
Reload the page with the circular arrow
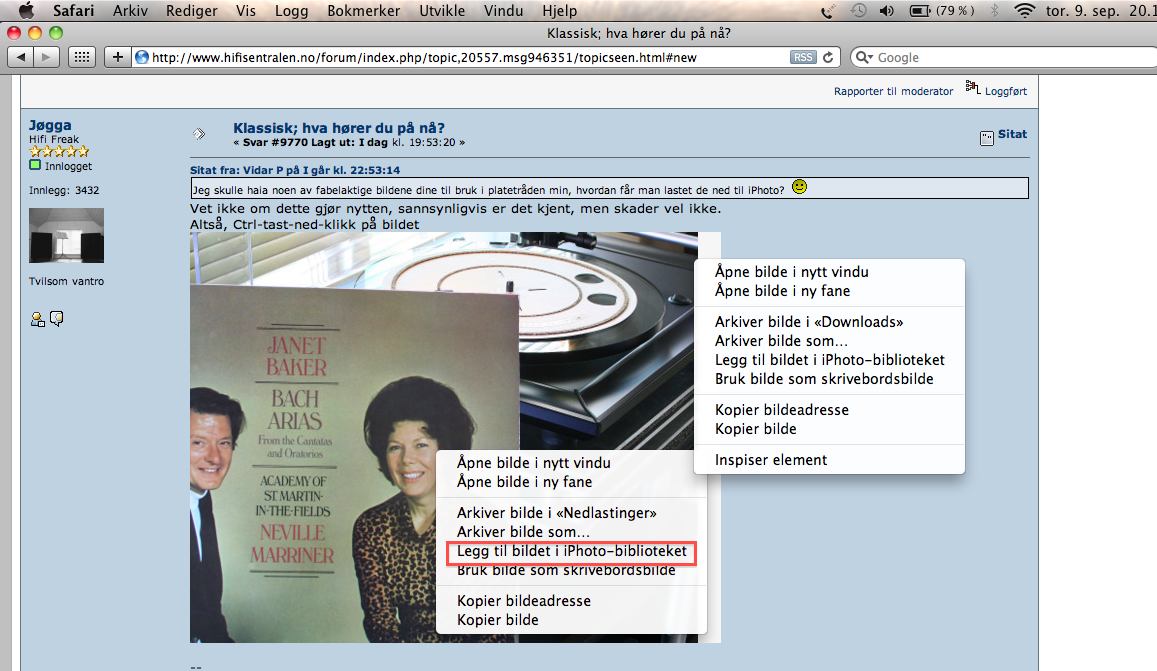tap(828, 57)
